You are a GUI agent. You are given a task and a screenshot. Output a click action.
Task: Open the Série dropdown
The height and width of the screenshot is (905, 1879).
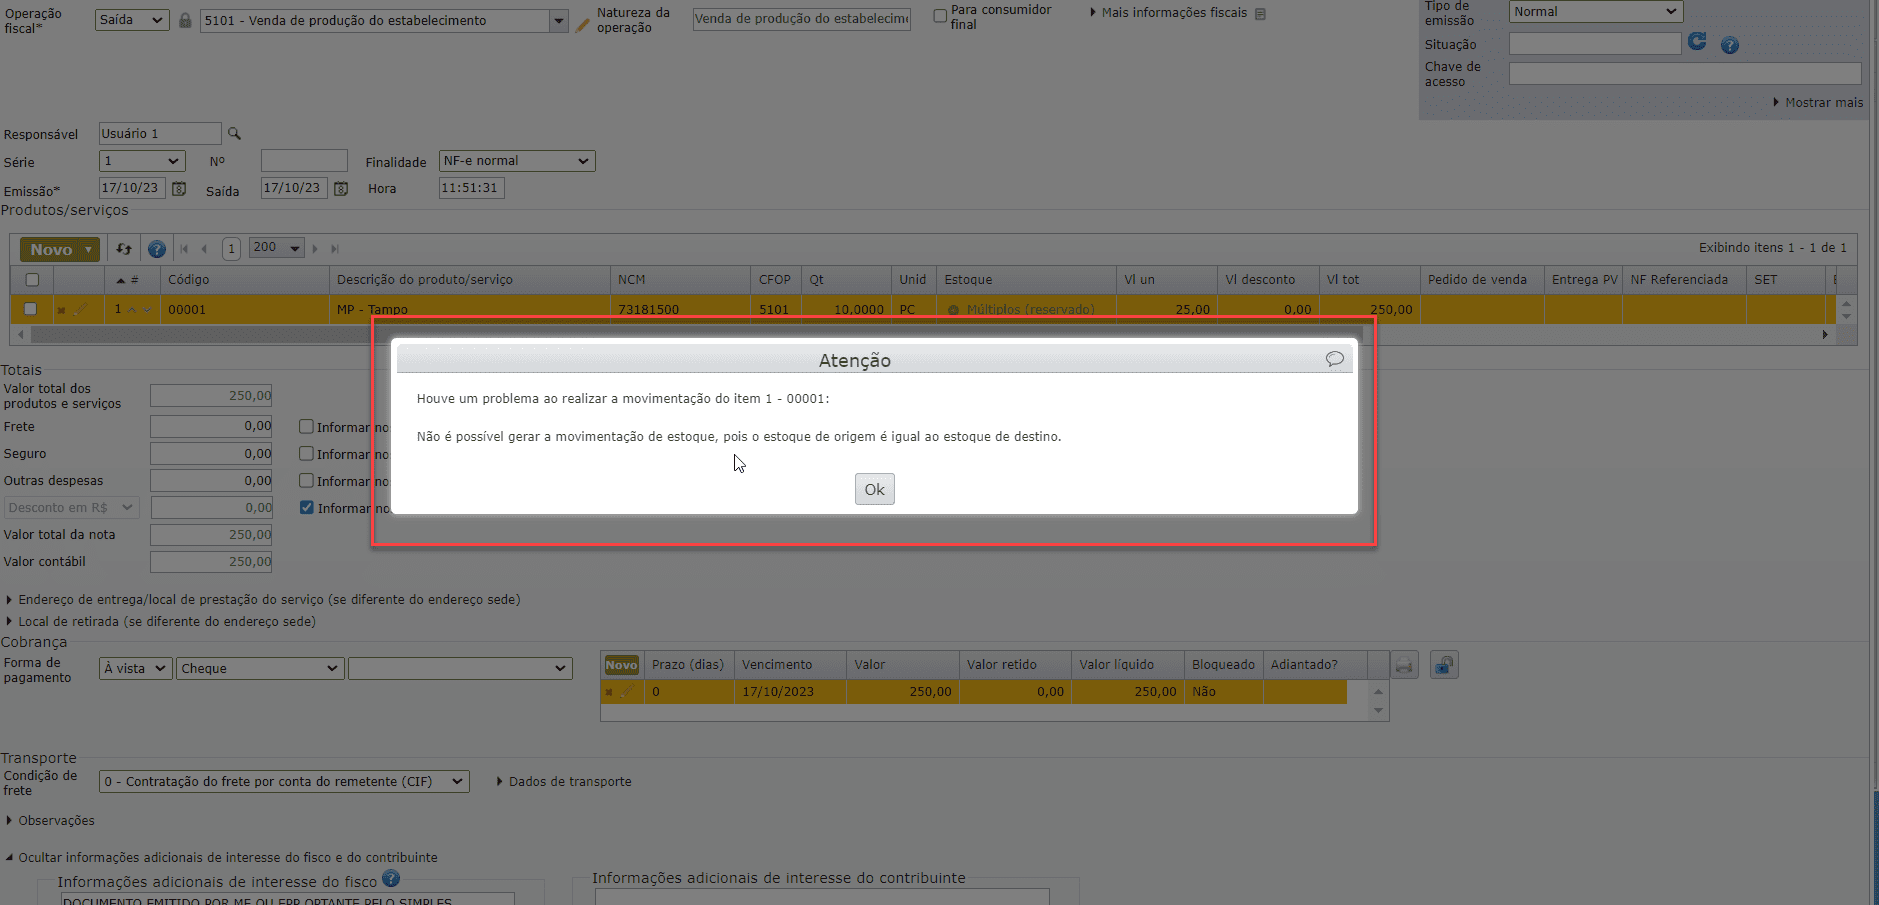[142, 161]
